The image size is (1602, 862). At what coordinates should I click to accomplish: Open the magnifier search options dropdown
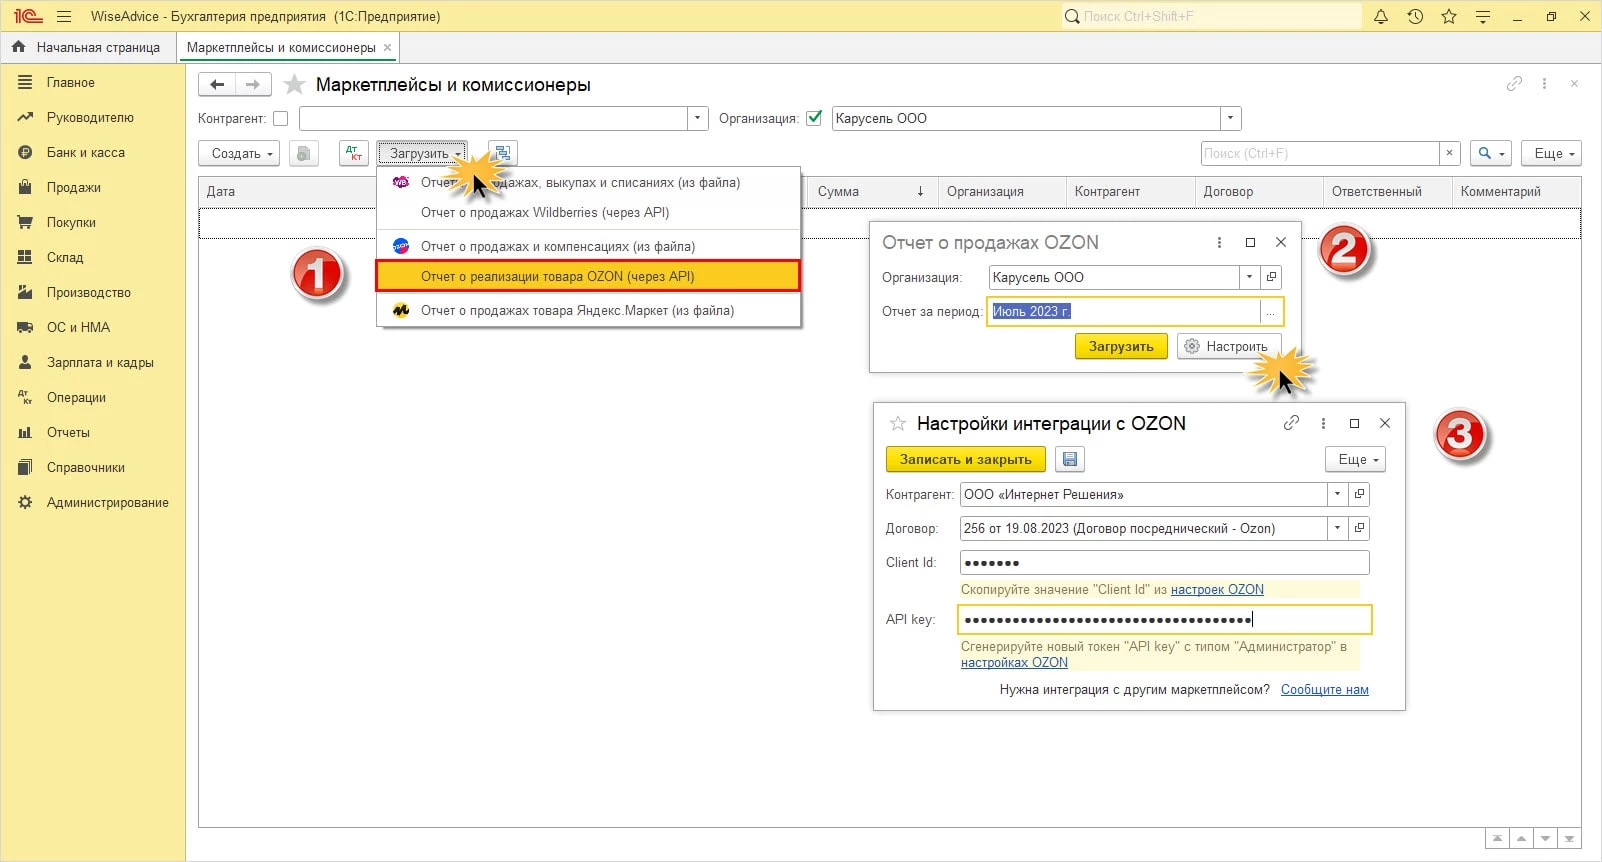pos(1491,153)
